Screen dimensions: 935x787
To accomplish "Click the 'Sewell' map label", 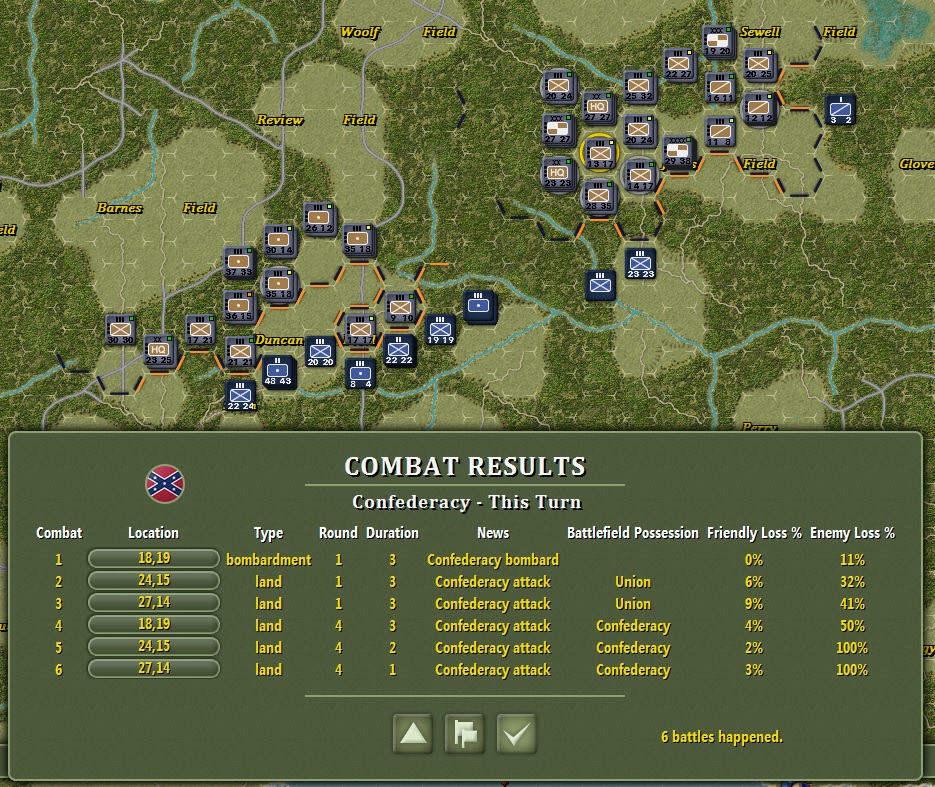I will [760, 32].
